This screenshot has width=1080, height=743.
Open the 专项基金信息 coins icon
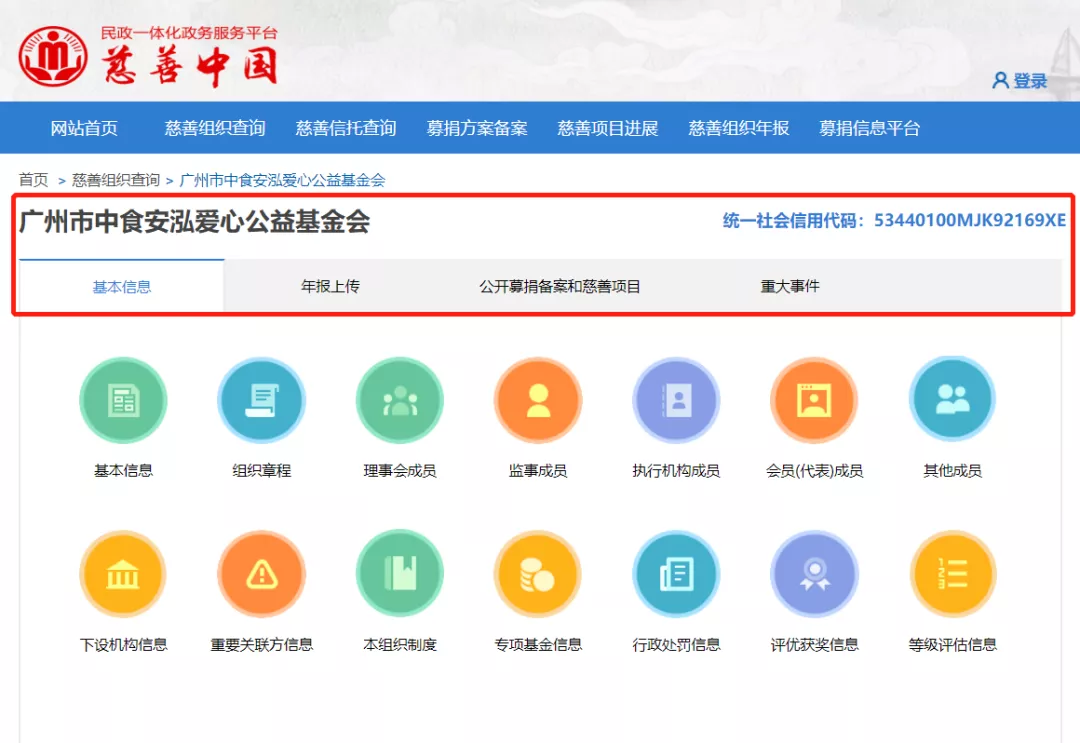pyautogui.click(x=538, y=574)
